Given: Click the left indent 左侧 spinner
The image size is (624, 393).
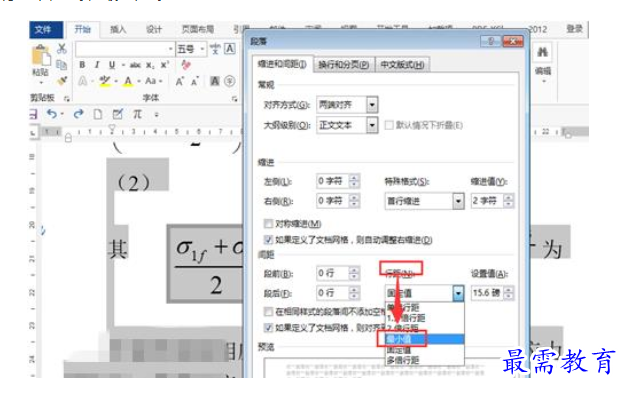Looking at the screenshot, I should [354, 181].
